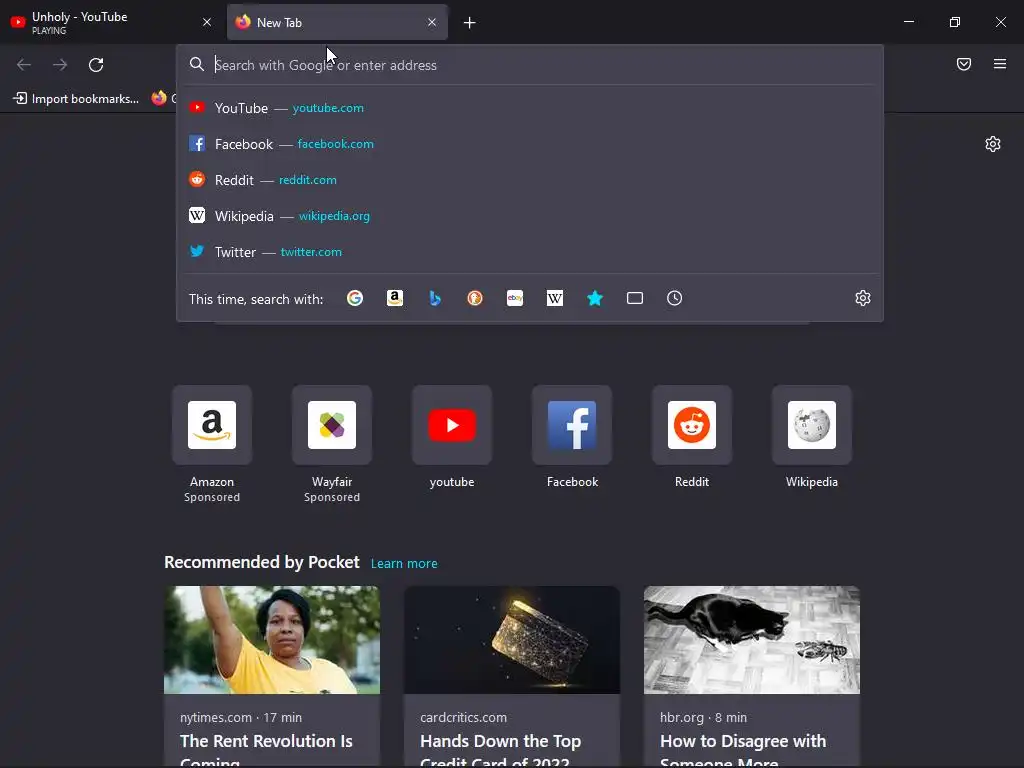Choose Twitter twitter.com suggestion
The image size is (1024, 768).
[x=530, y=251]
